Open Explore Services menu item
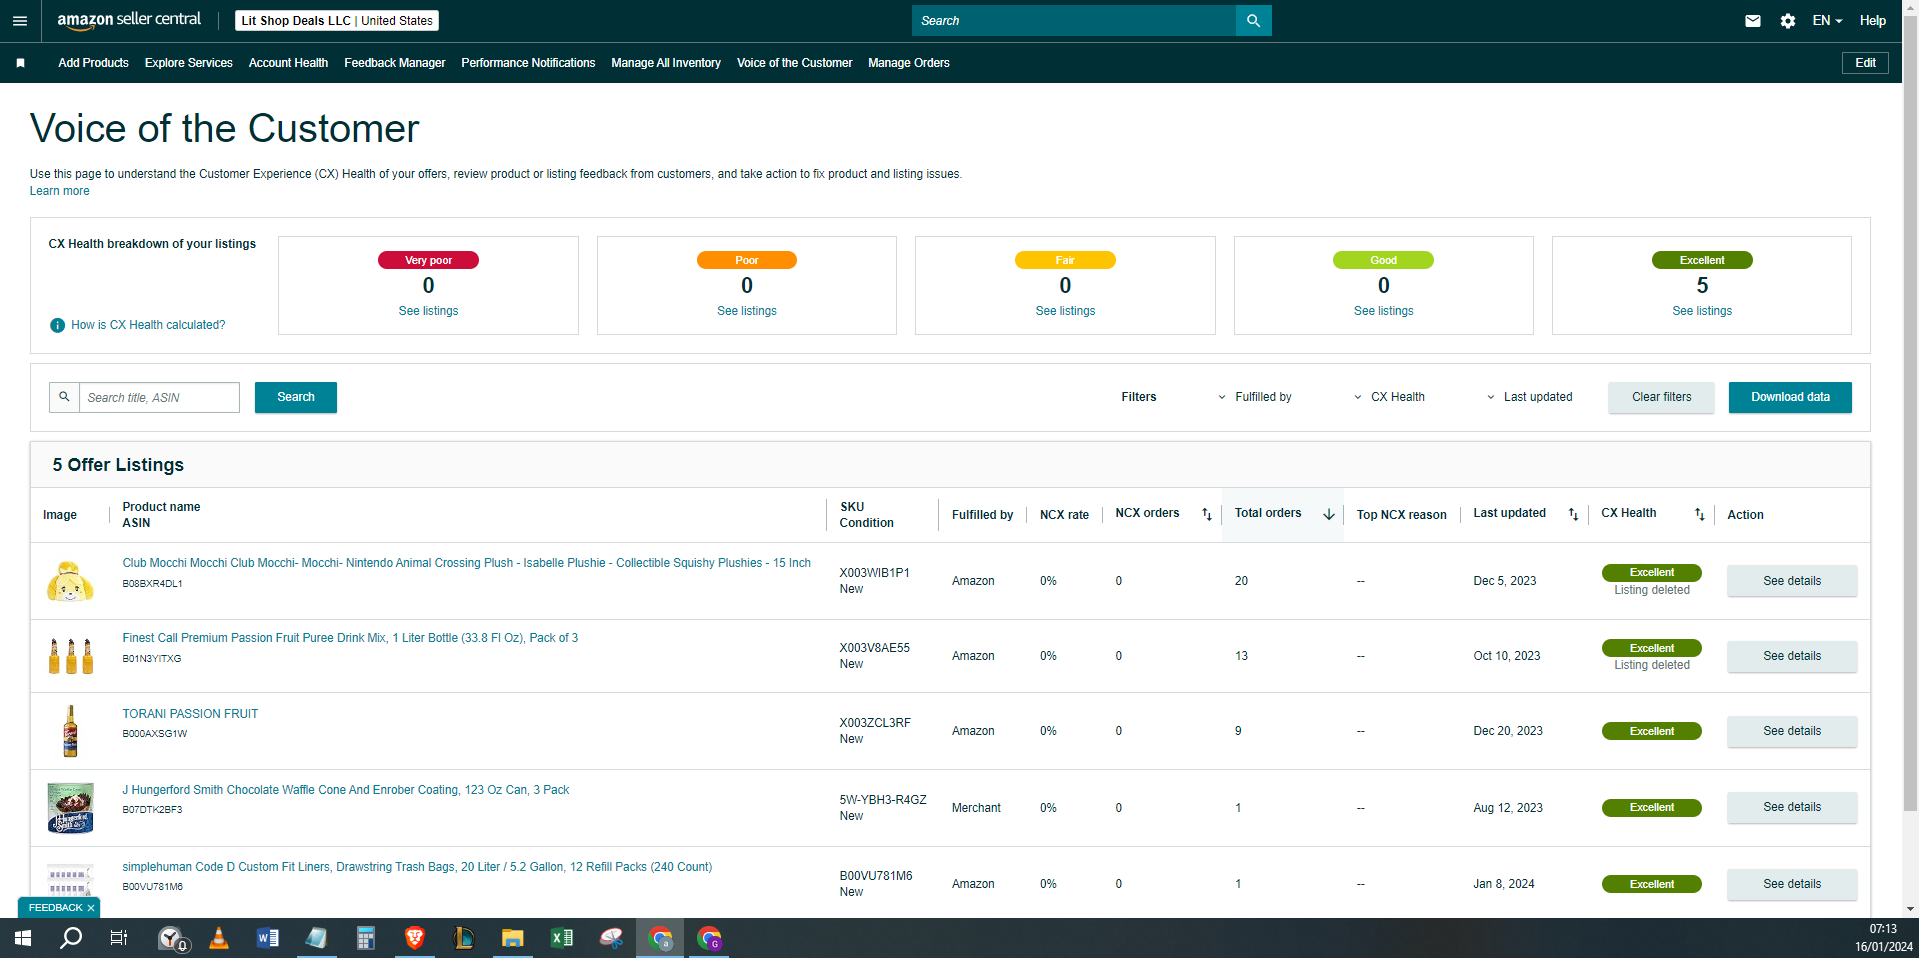 click(188, 63)
